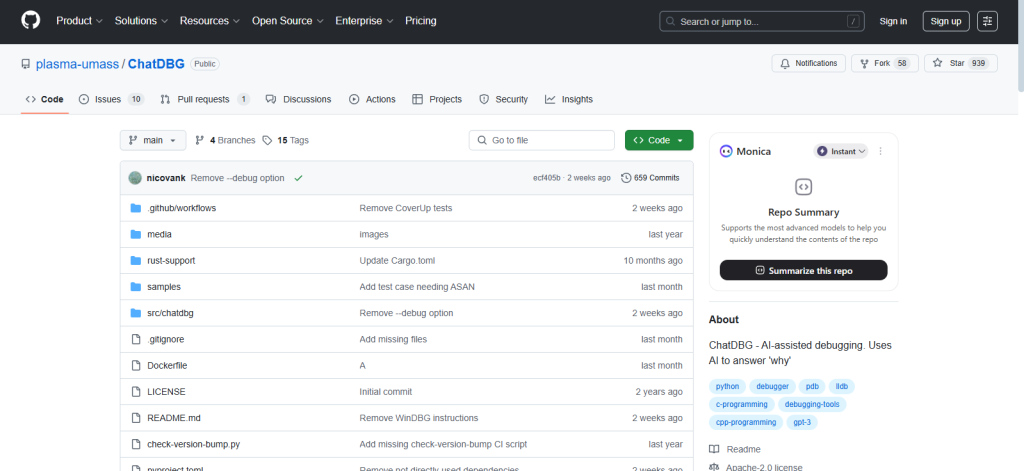The image size is (1024, 471).
Task: Click the Star repository button
Action: click(961, 63)
